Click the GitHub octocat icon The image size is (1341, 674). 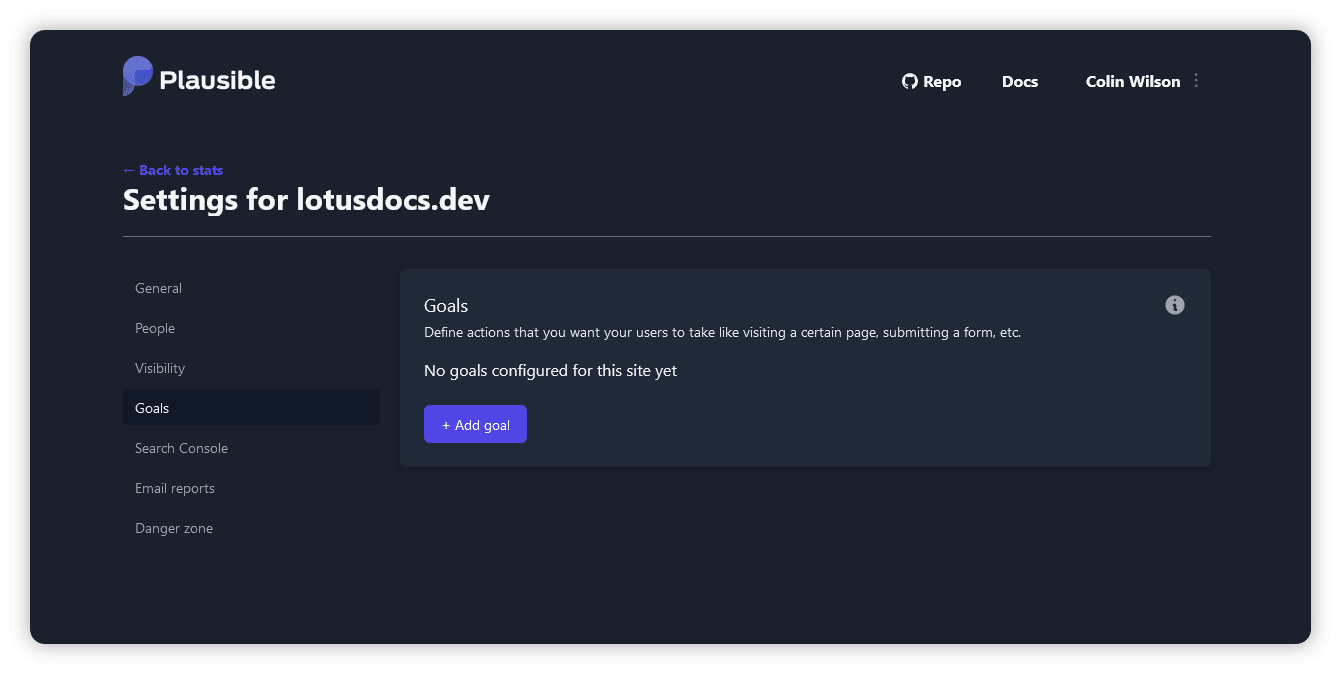point(909,82)
